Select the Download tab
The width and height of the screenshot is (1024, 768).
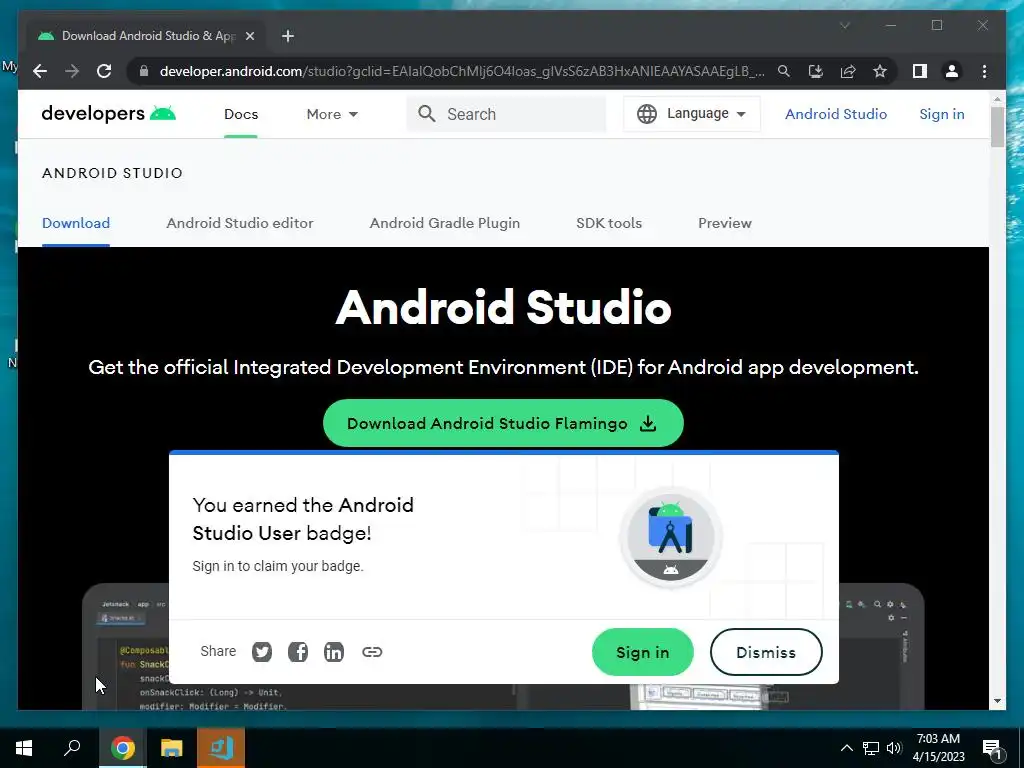point(76,223)
